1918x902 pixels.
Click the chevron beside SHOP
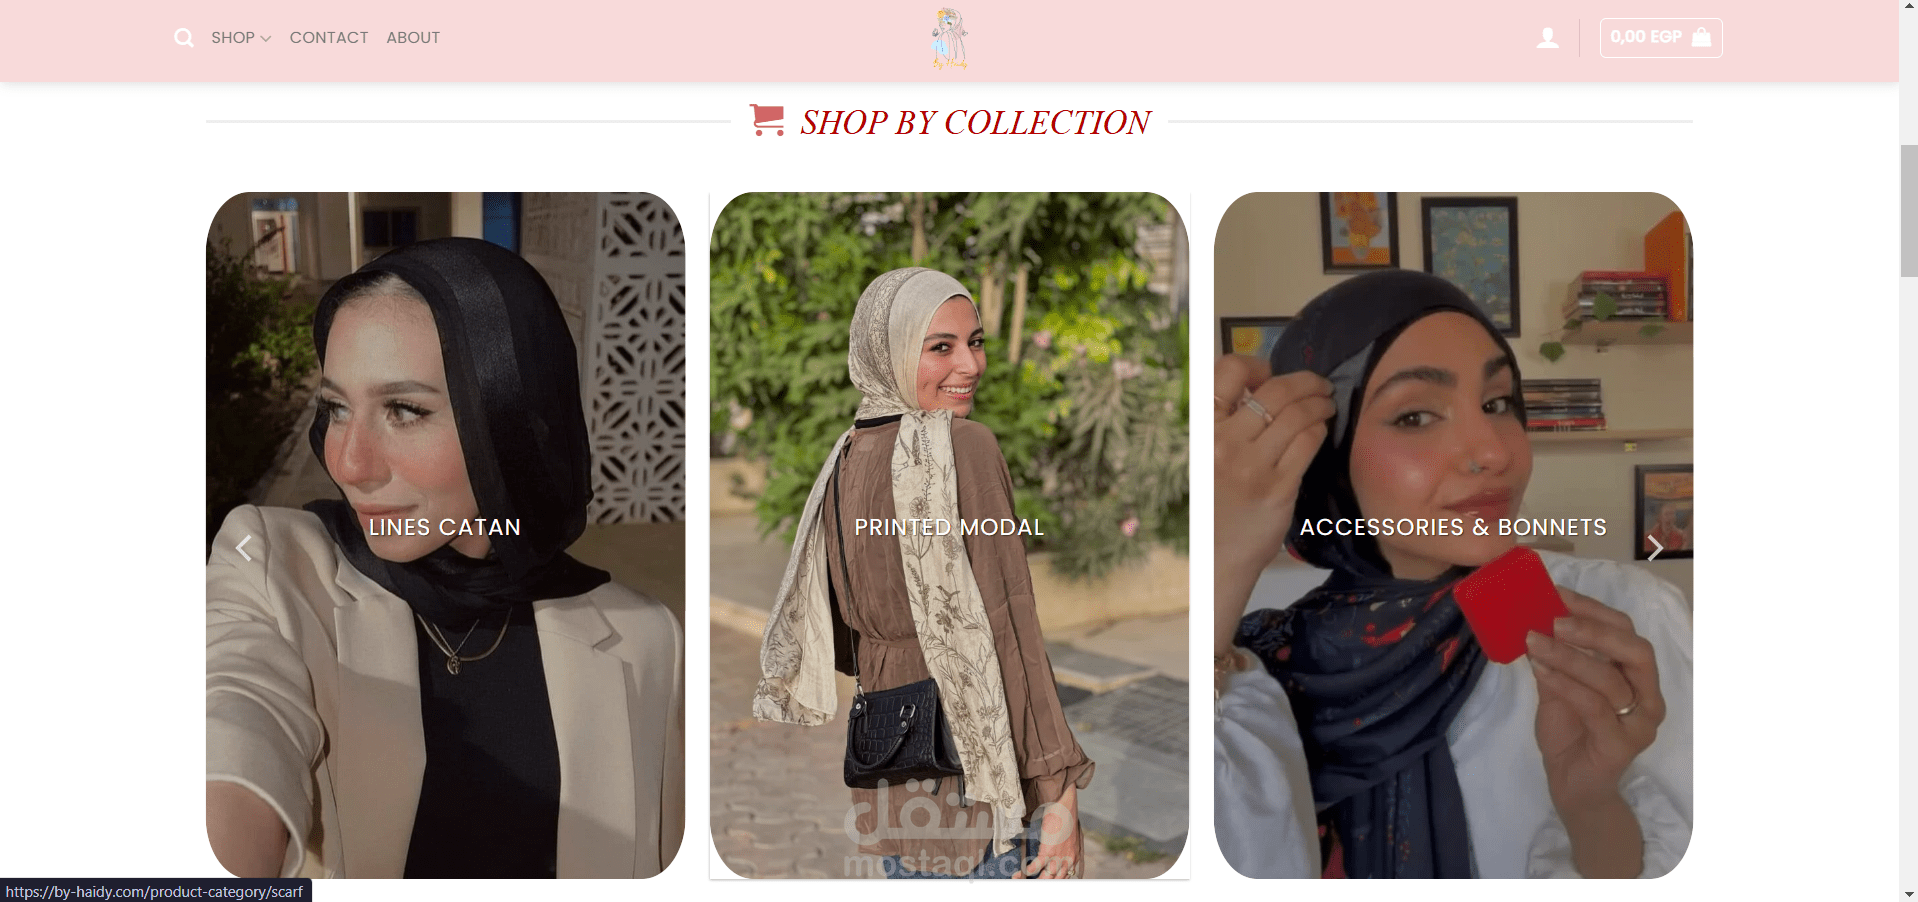click(x=266, y=39)
